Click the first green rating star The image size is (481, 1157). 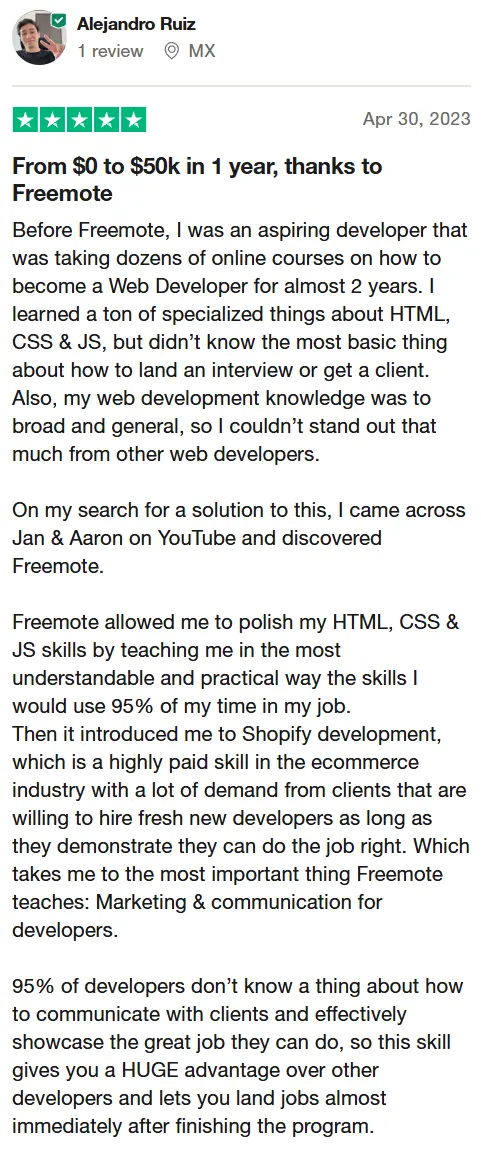click(x=25, y=120)
